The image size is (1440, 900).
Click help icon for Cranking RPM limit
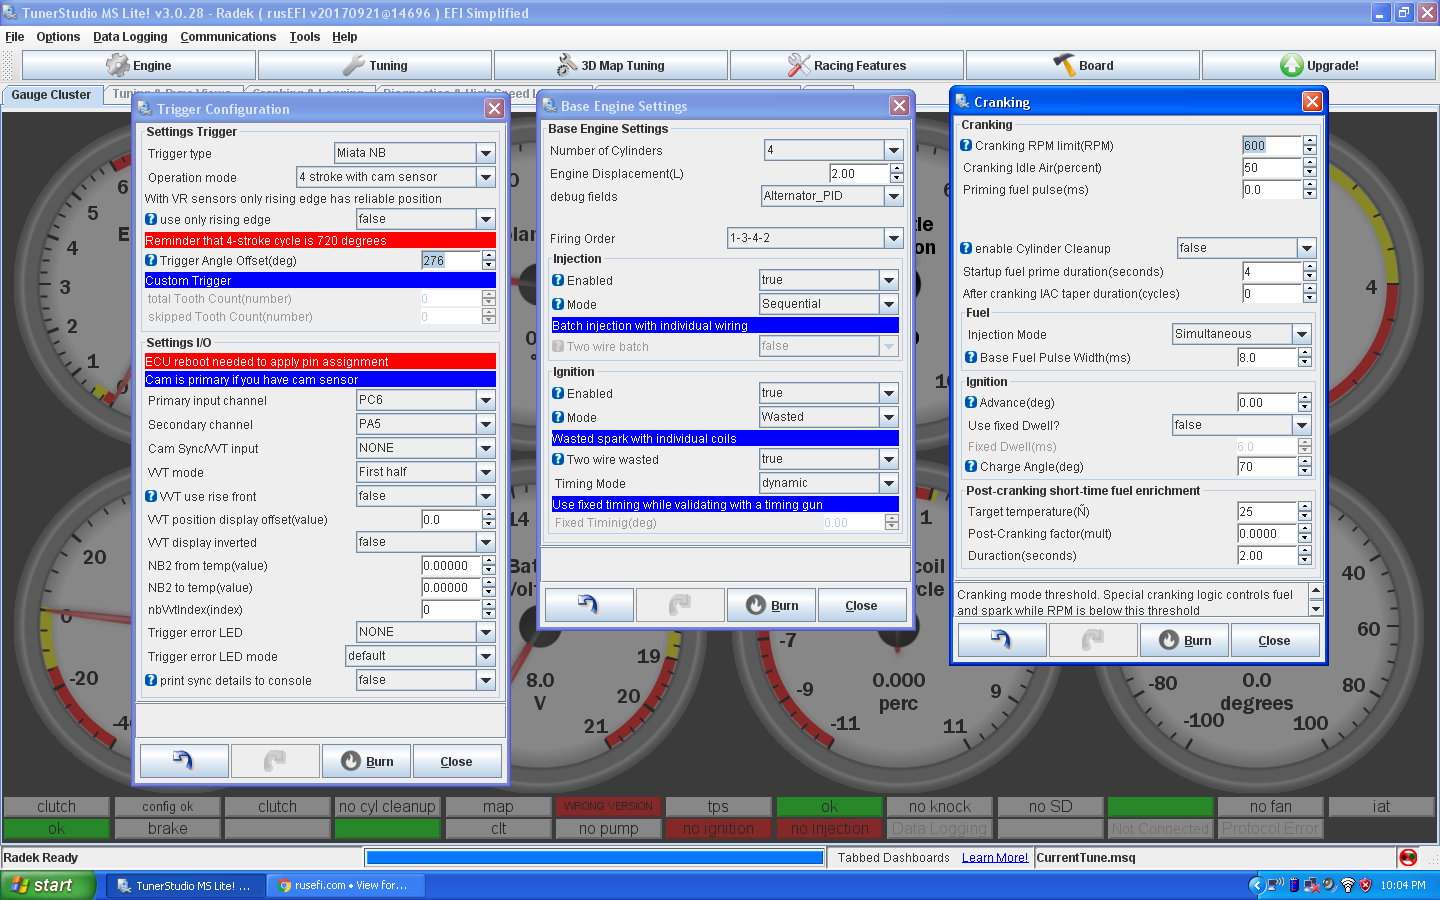966,145
